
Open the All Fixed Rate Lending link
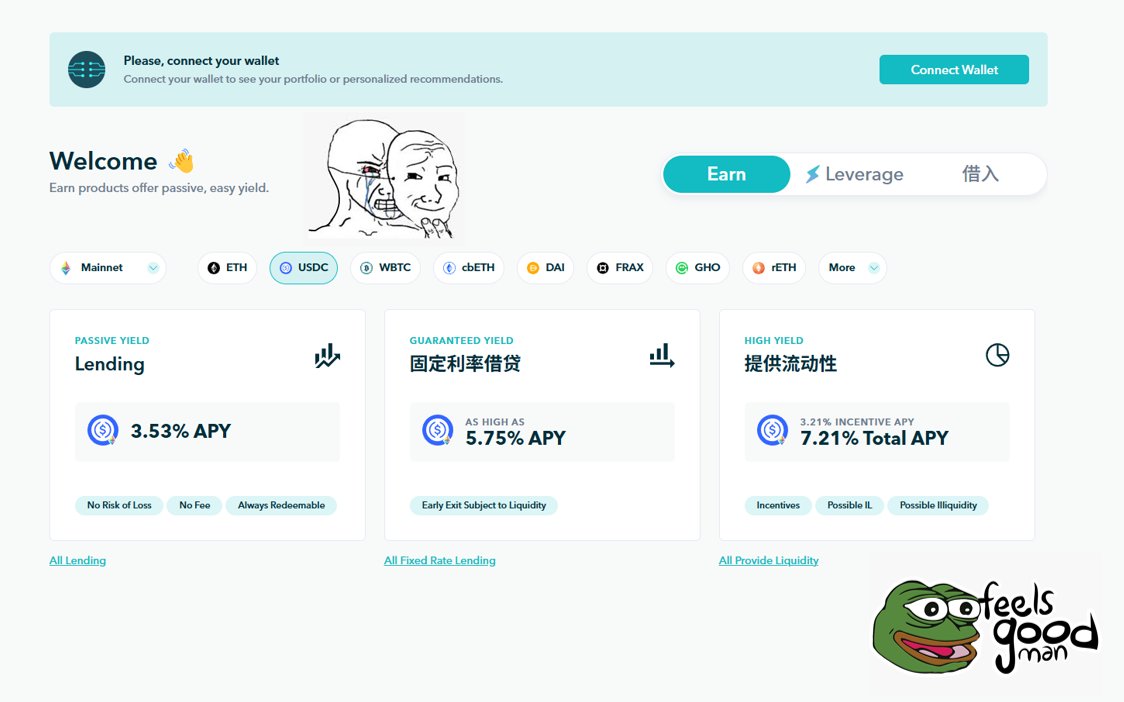[440, 561]
